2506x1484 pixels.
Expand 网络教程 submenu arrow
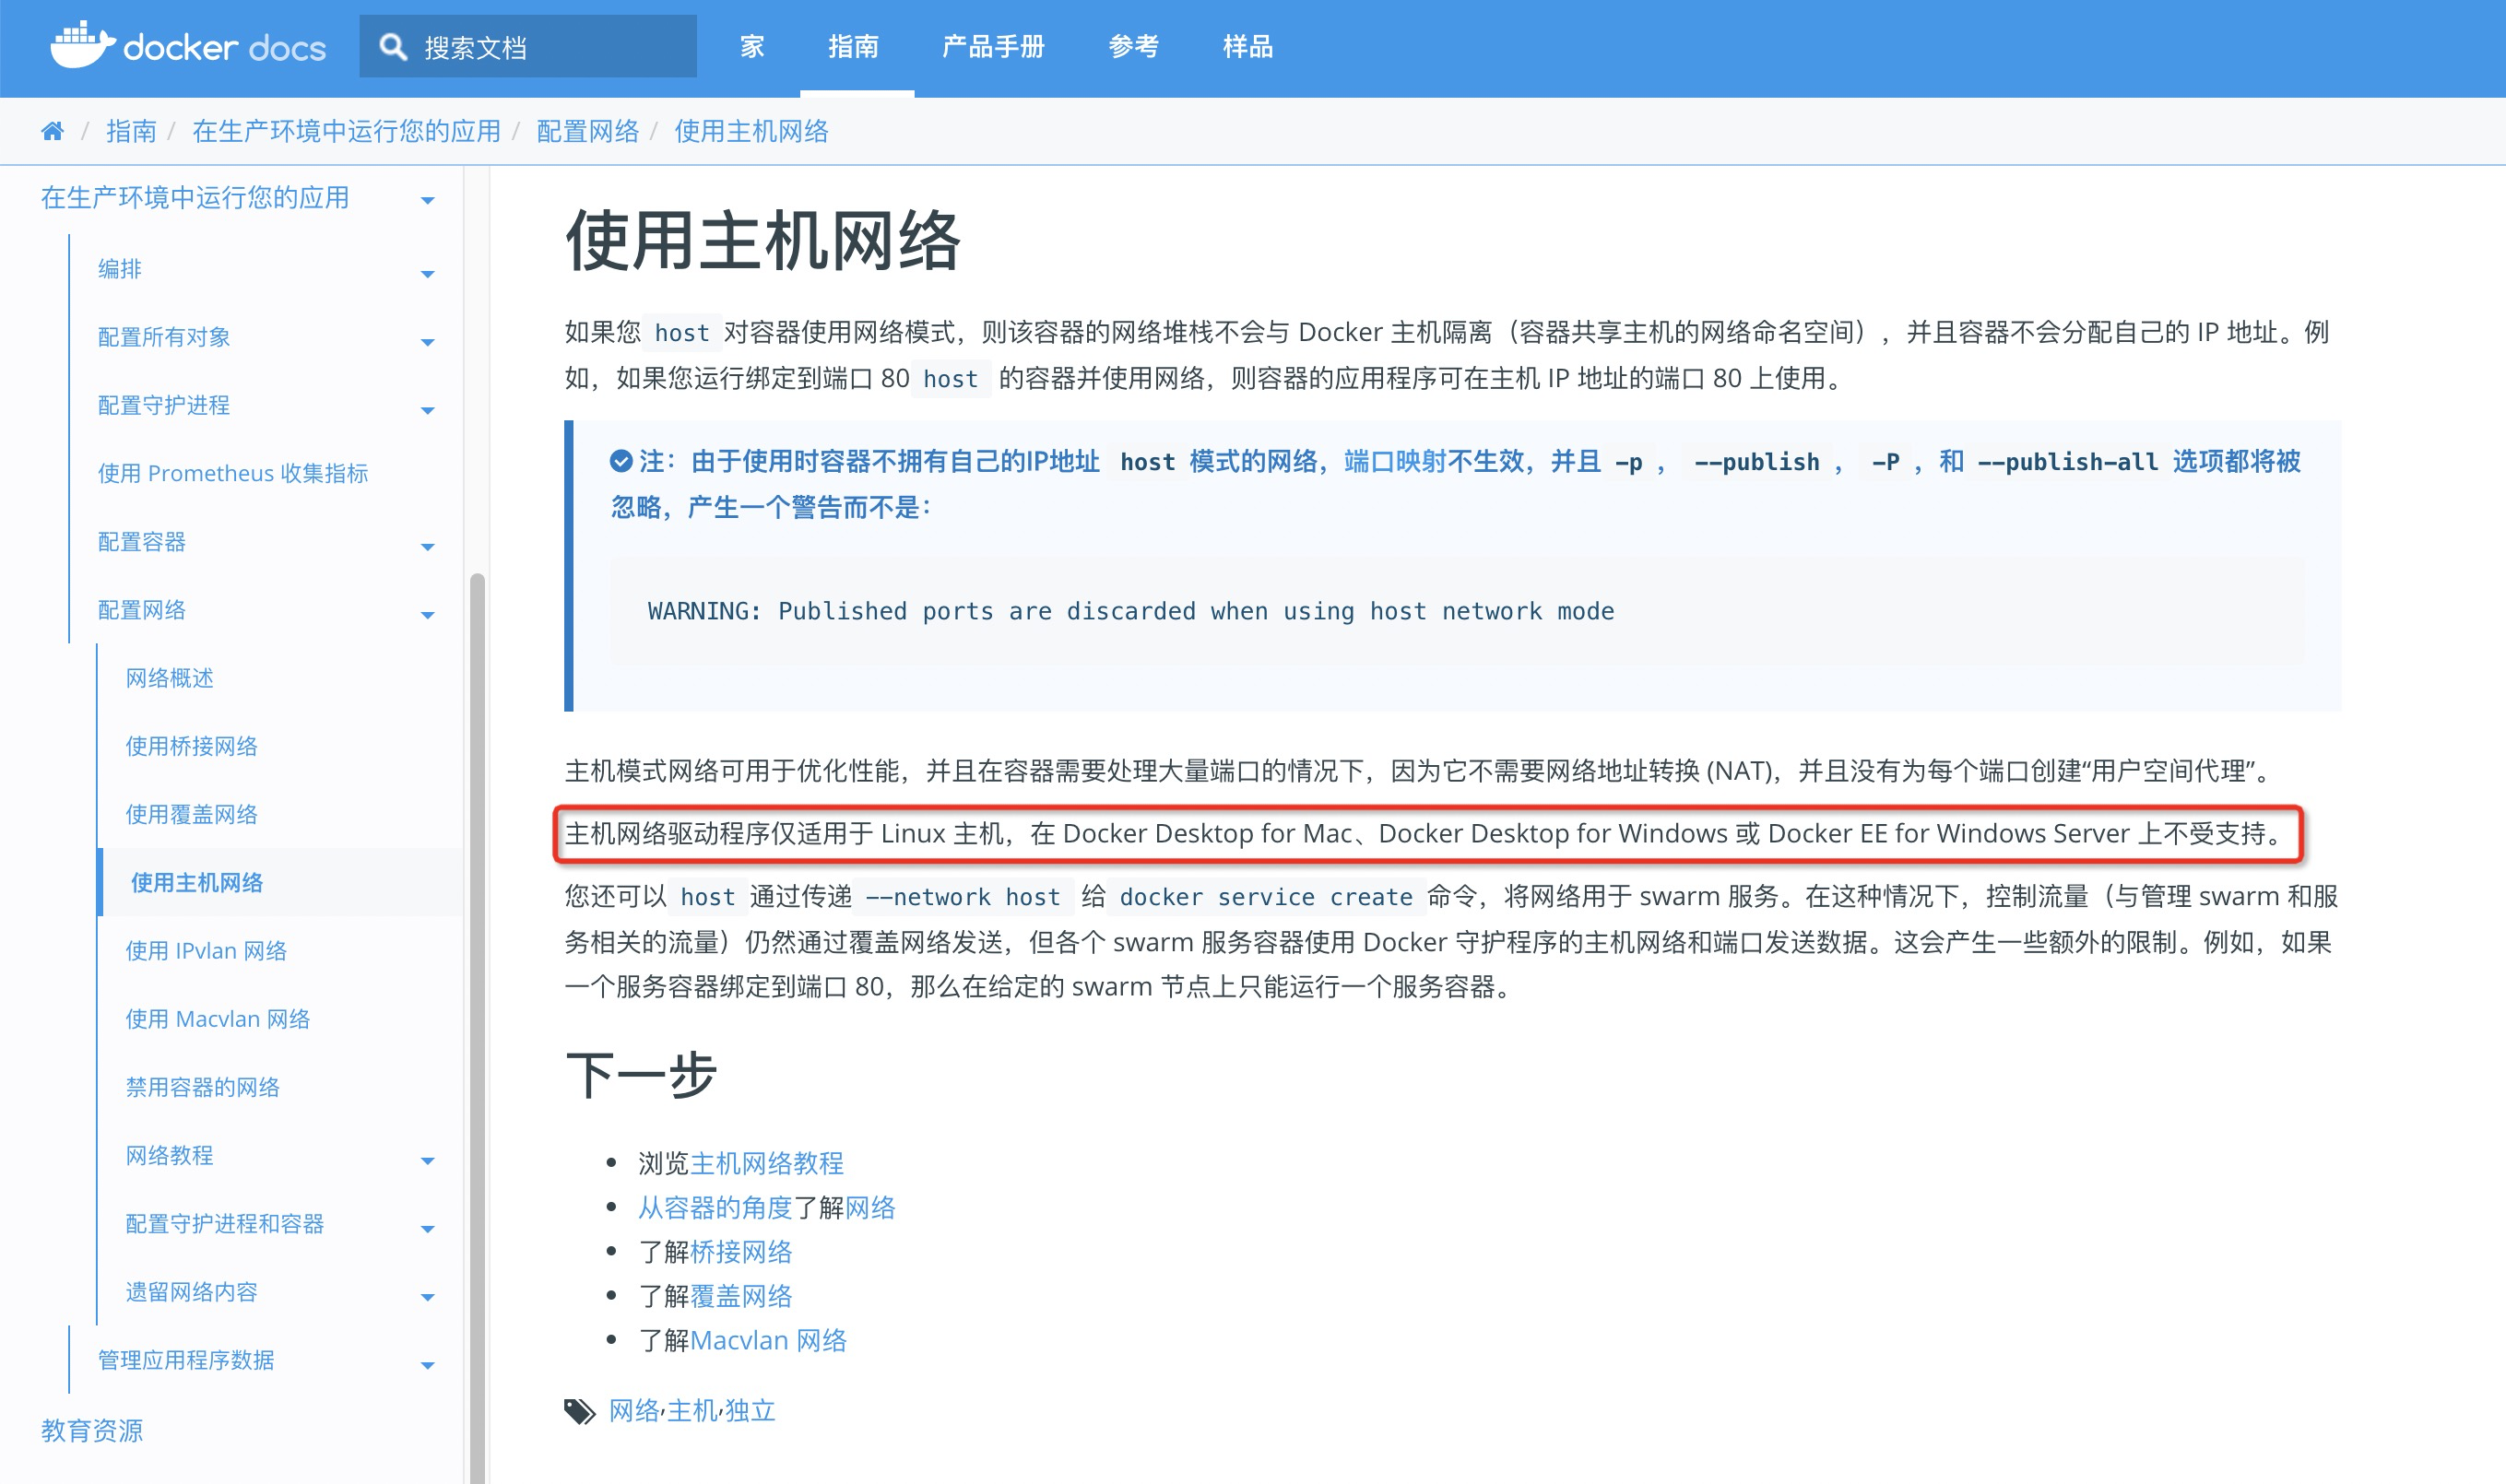(428, 1161)
